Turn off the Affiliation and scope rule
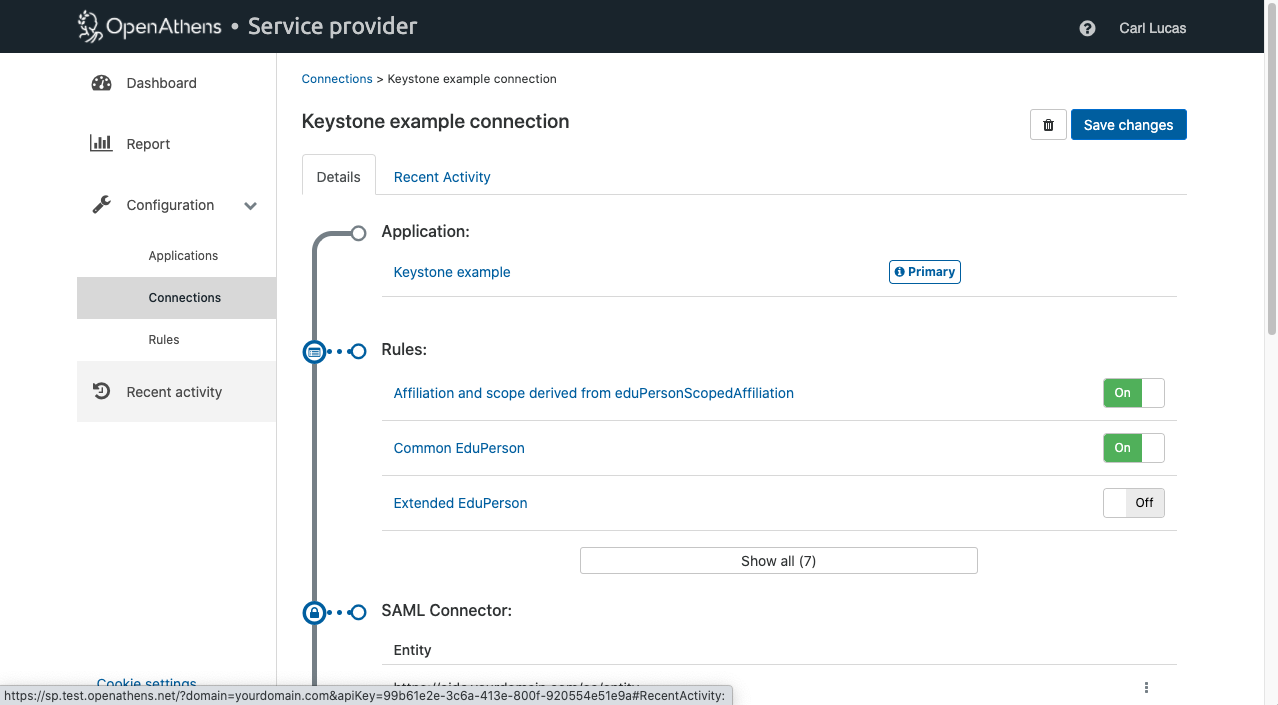Viewport: 1278px width, 705px height. point(1133,393)
